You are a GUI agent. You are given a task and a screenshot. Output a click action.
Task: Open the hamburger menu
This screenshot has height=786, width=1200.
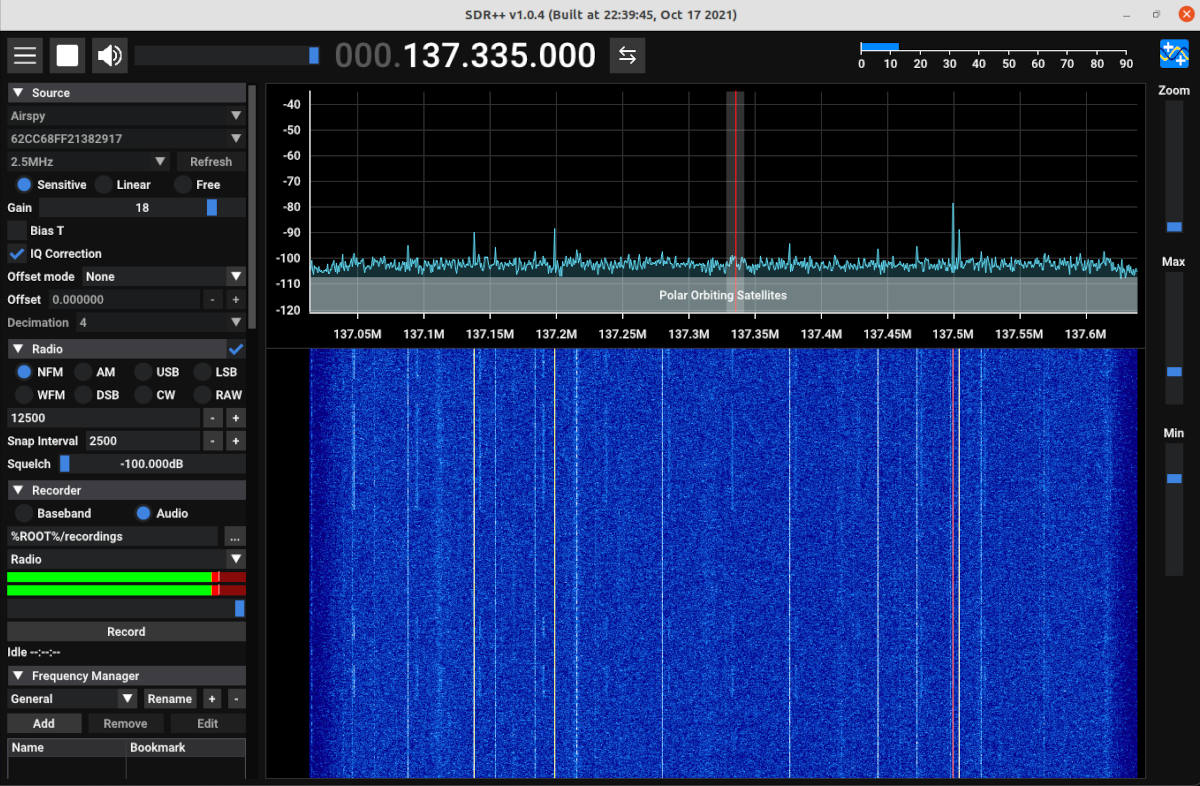click(x=25, y=55)
